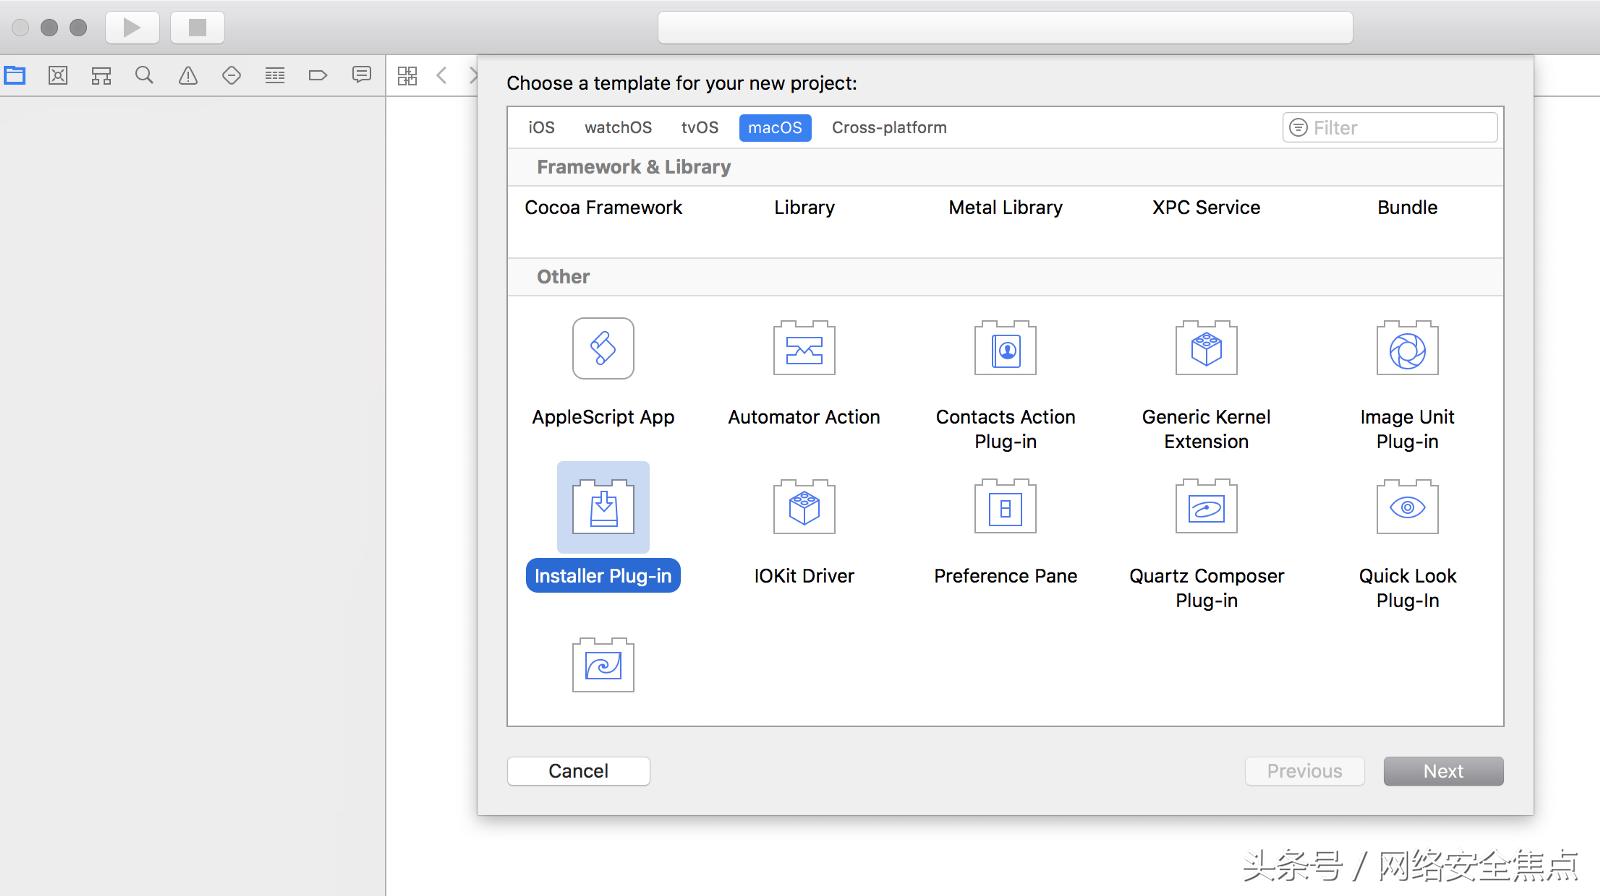Choose the Bundle template
Image resolution: width=1600 pixels, height=896 pixels.
1407,207
